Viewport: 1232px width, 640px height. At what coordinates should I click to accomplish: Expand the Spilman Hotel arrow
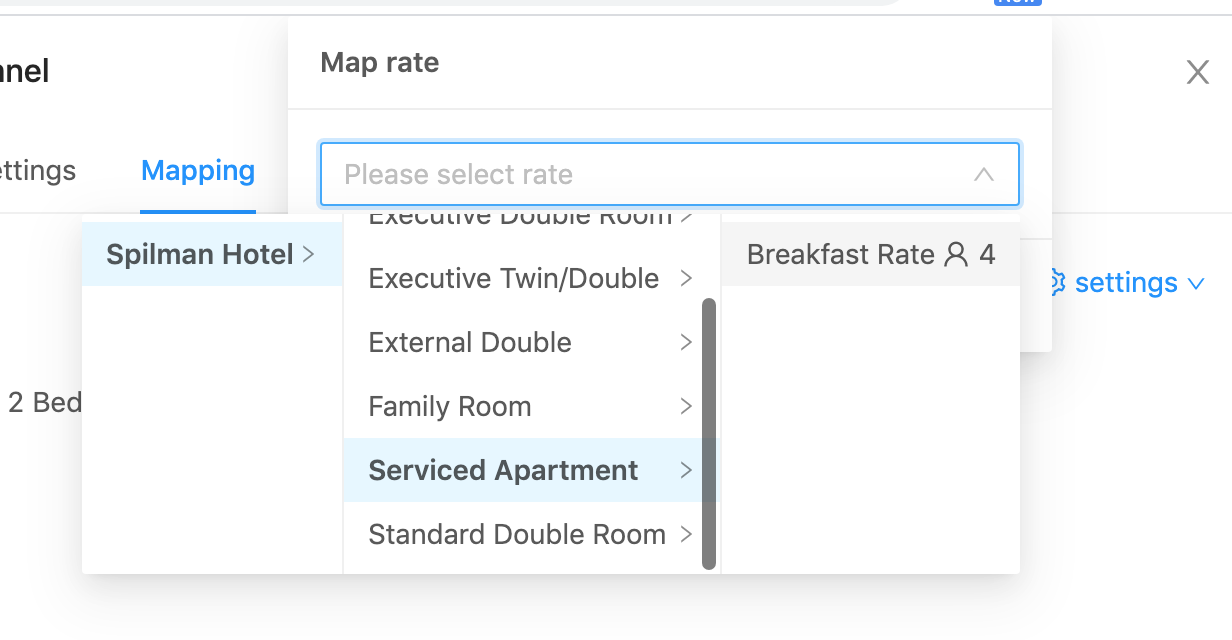click(x=308, y=254)
